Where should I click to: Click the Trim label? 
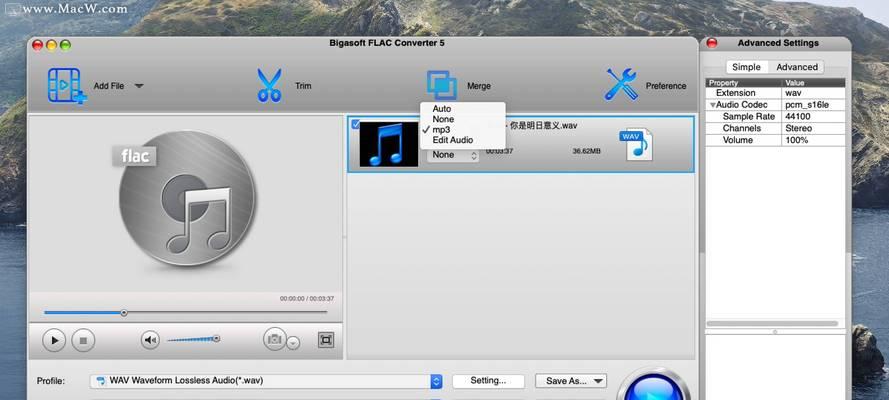[303, 86]
